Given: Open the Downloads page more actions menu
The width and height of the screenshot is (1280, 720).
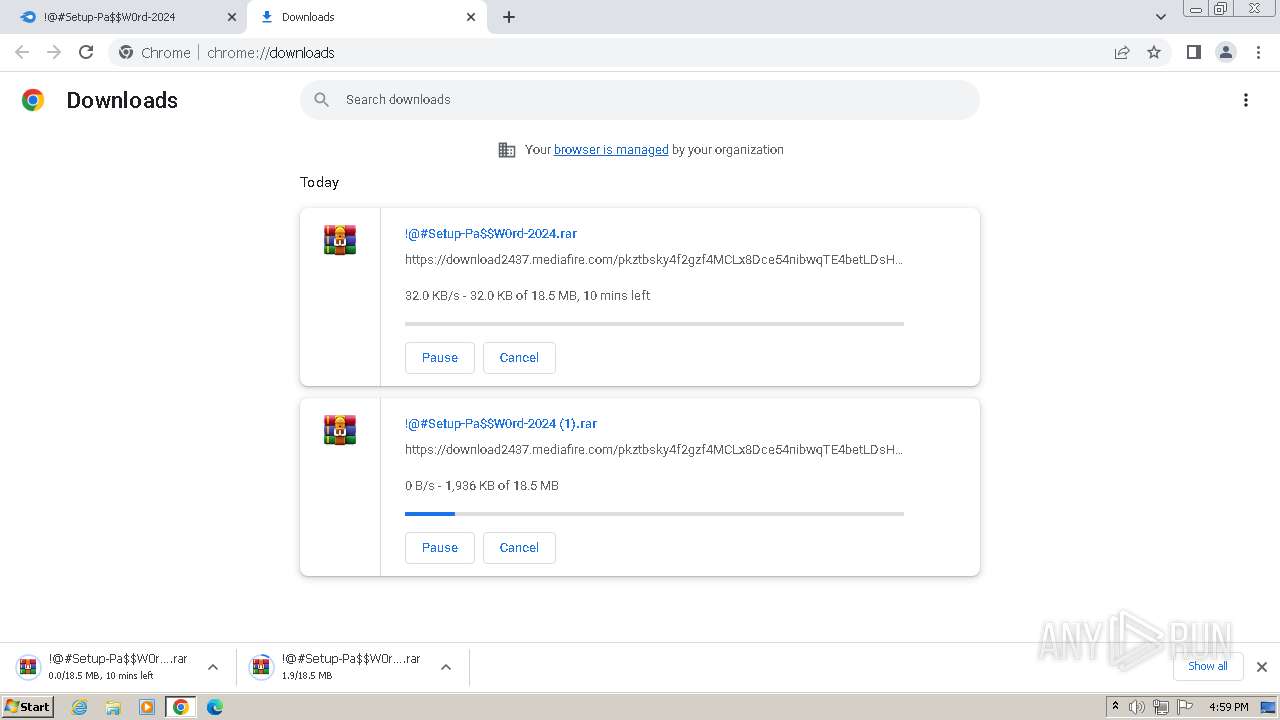Looking at the screenshot, I should 1246,100.
